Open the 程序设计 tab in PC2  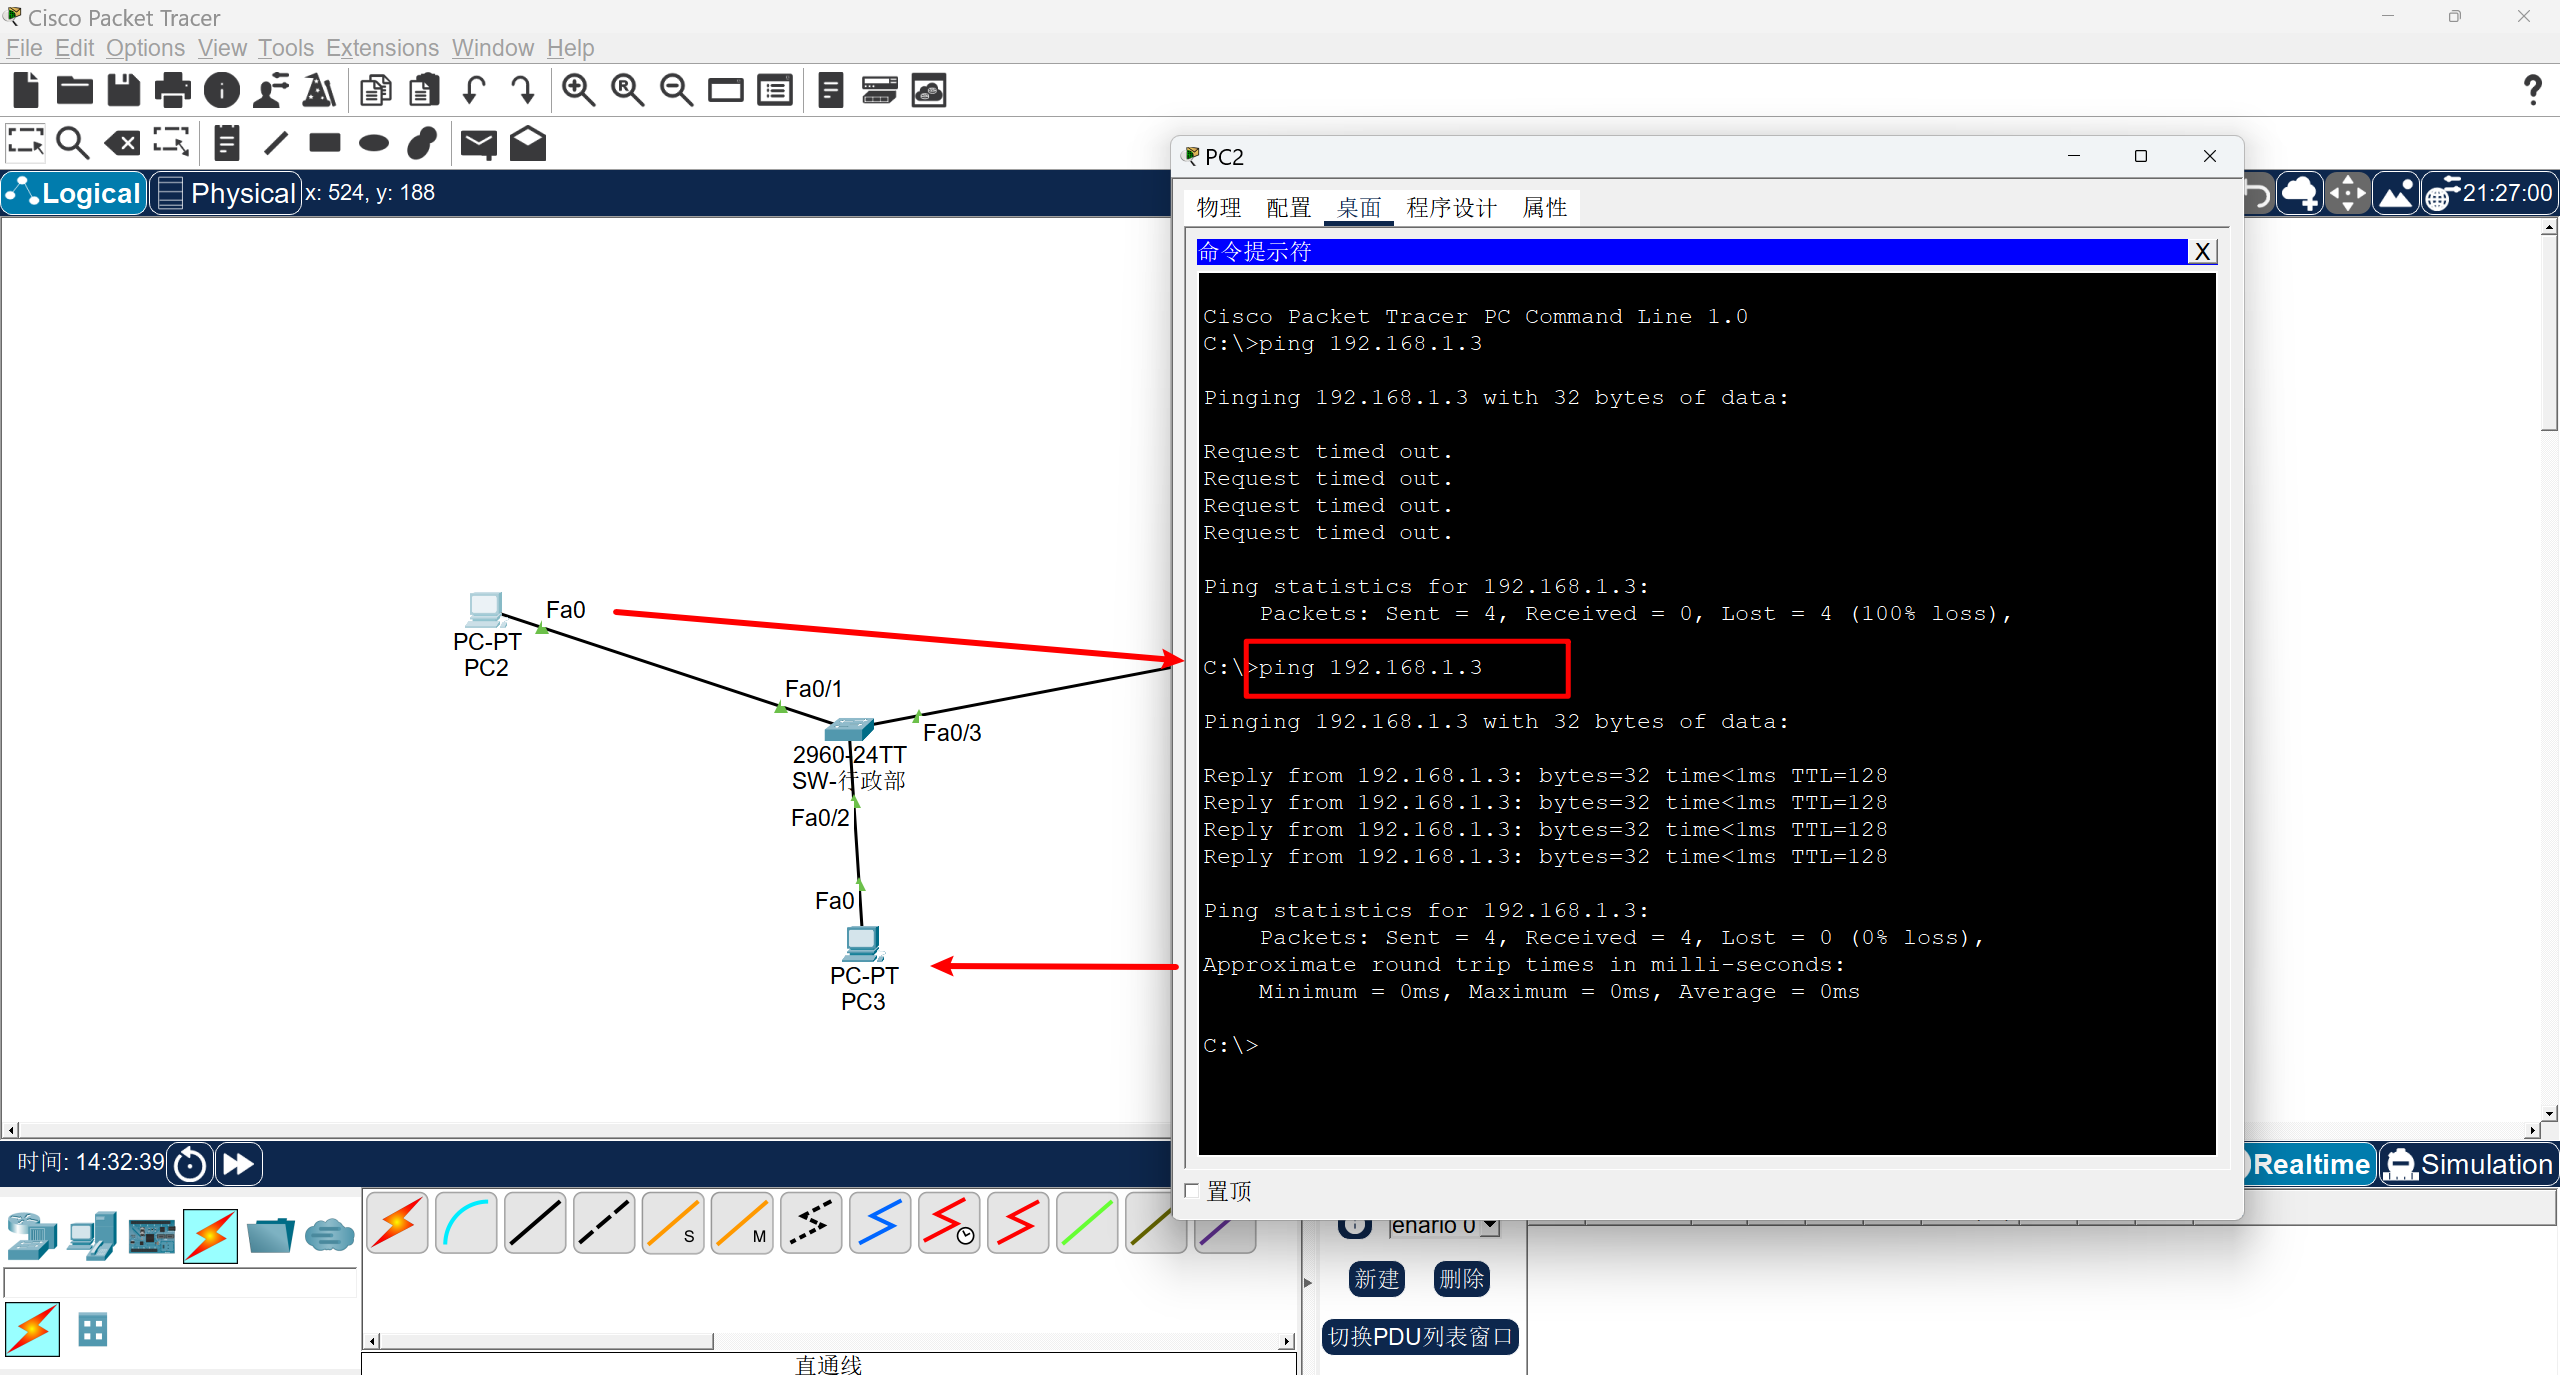1452,208
